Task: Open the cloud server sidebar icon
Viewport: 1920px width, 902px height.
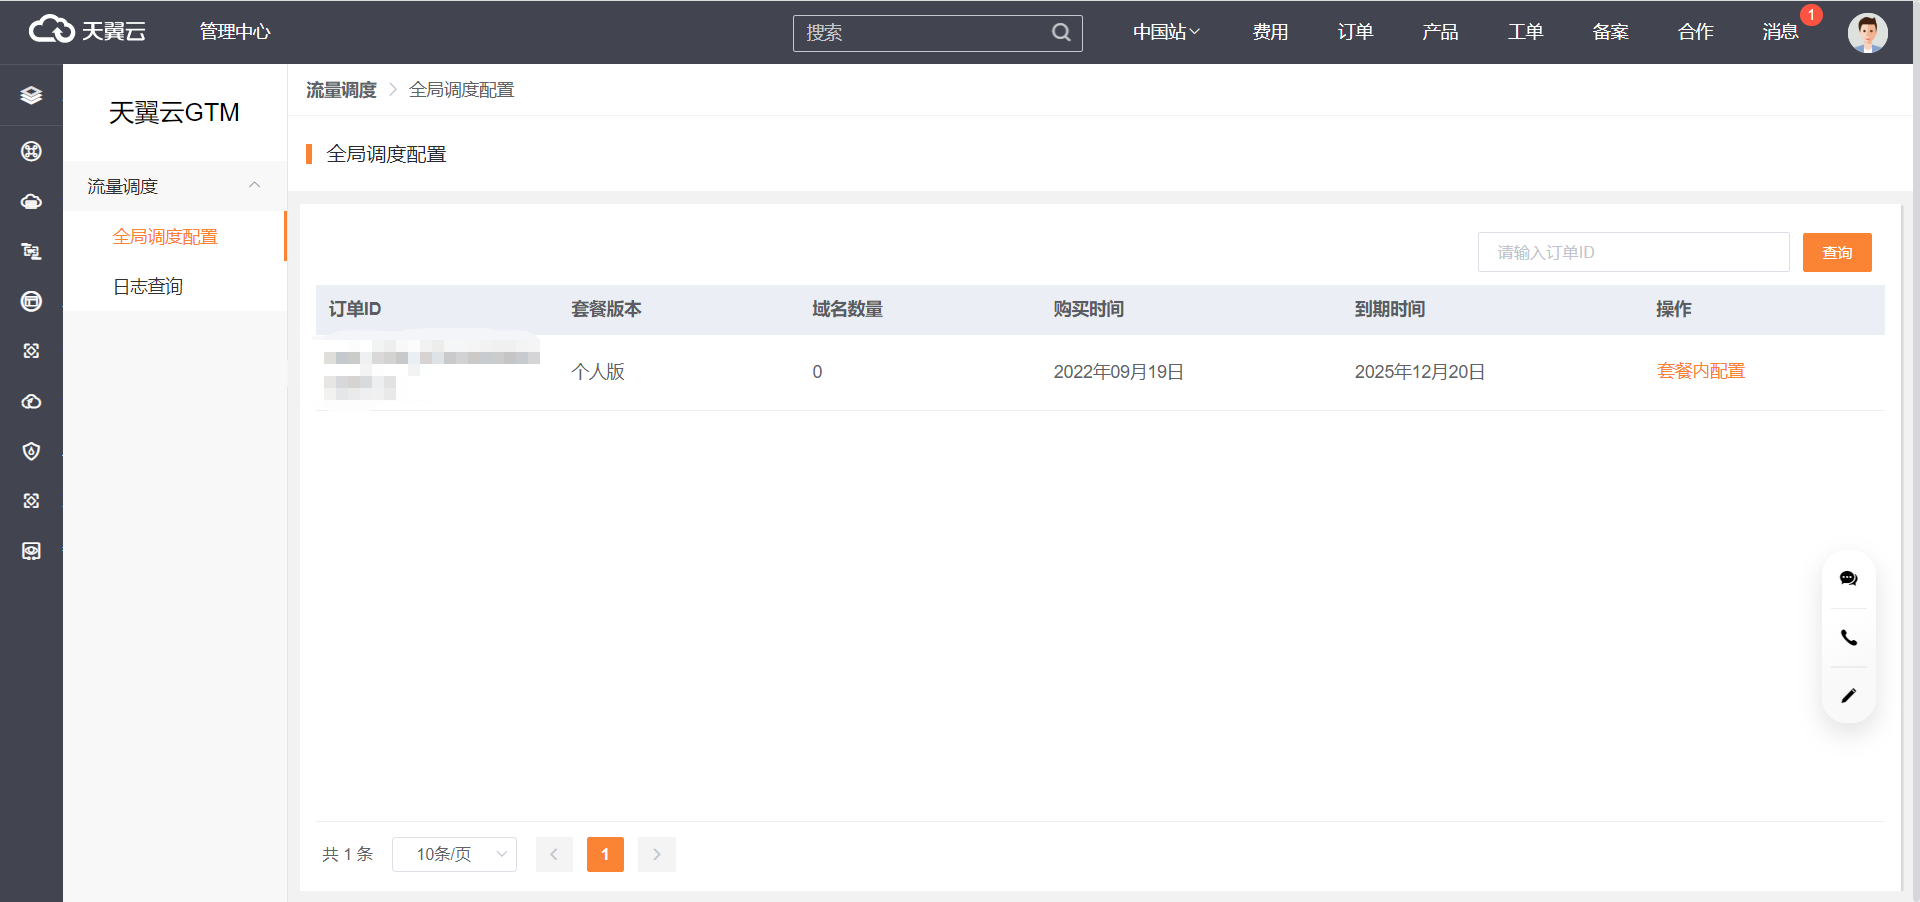Action: click(x=31, y=201)
